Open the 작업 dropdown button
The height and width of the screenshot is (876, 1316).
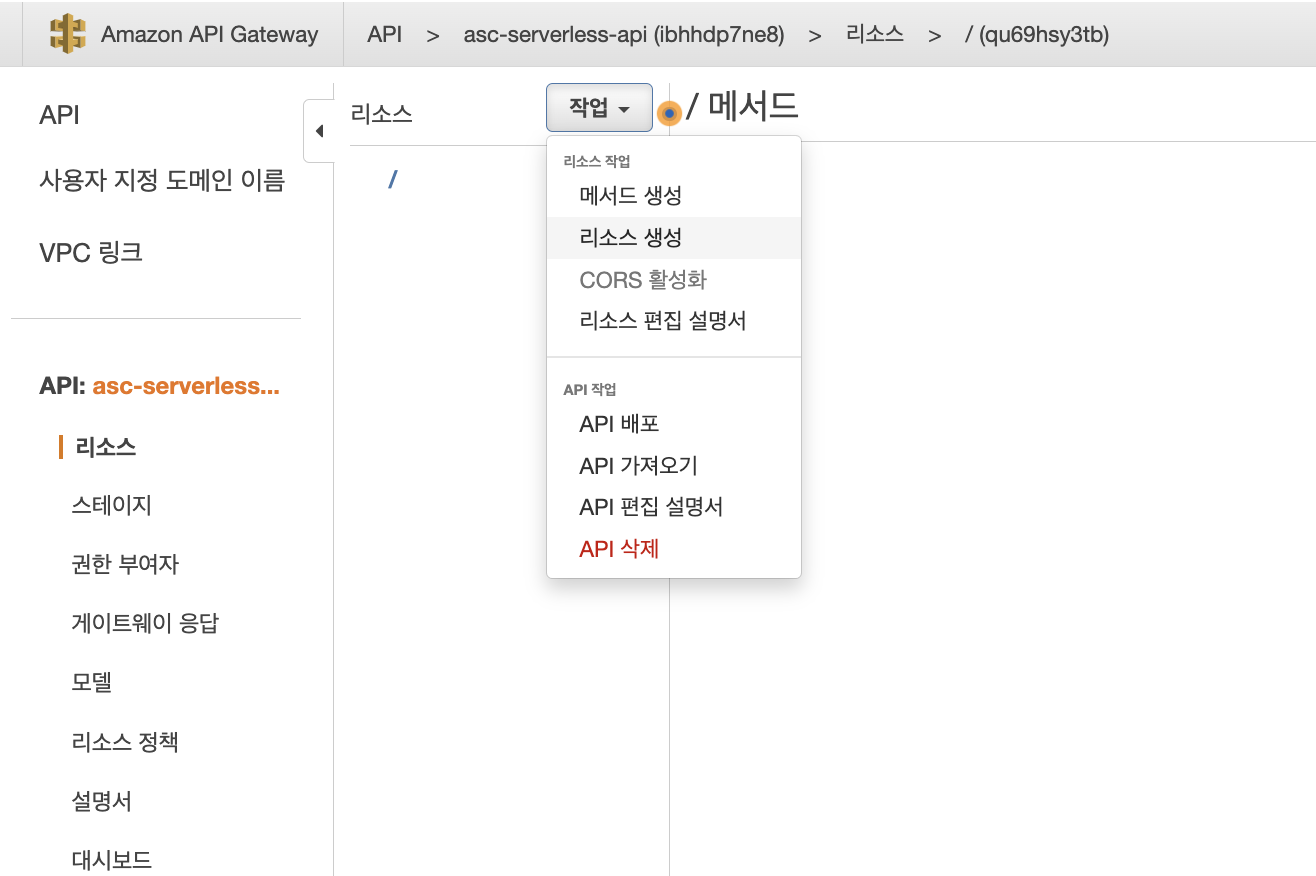[x=599, y=108]
